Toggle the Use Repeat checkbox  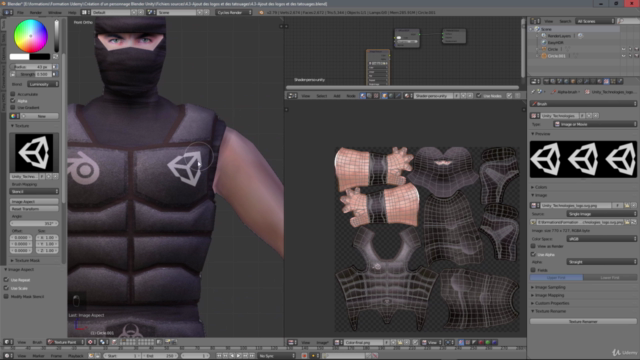(x=6, y=280)
